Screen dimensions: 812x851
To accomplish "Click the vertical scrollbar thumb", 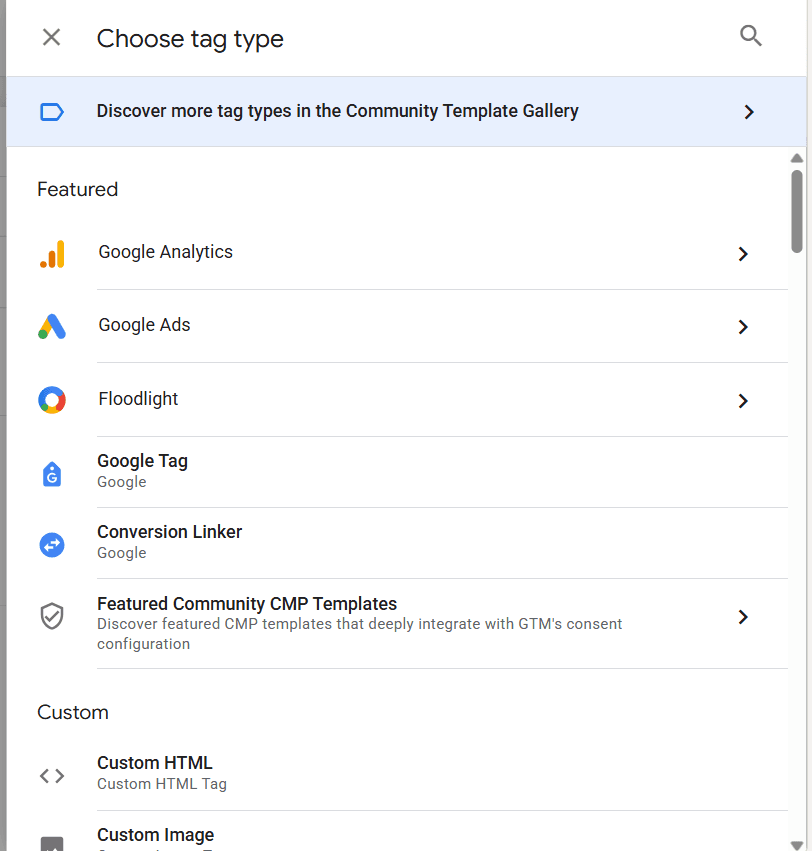I will click(797, 210).
